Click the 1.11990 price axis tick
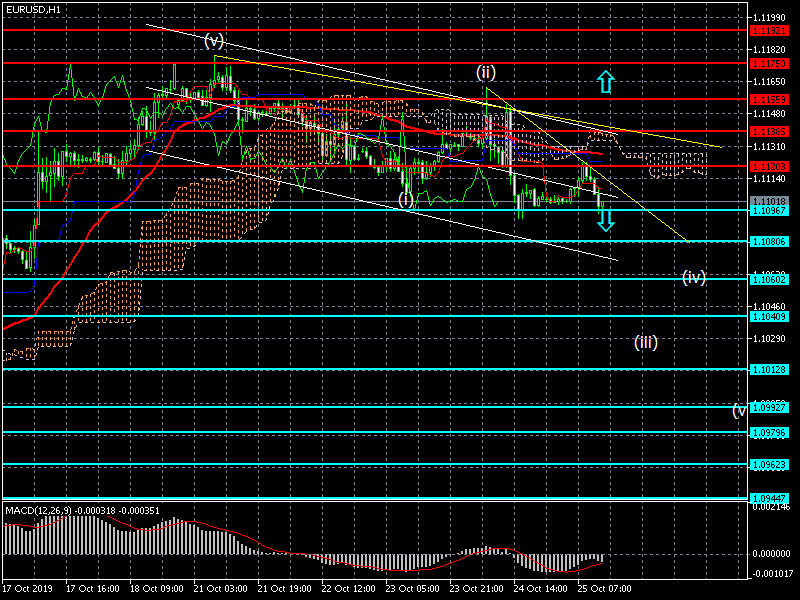Image resolution: width=800 pixels, height=600 pixels. [x=769, y=18]
